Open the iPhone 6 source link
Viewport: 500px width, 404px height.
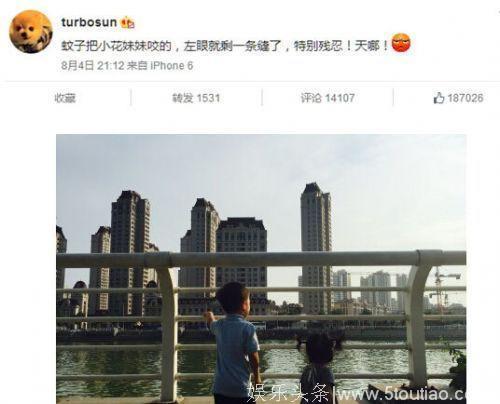(x=172, y=66)
